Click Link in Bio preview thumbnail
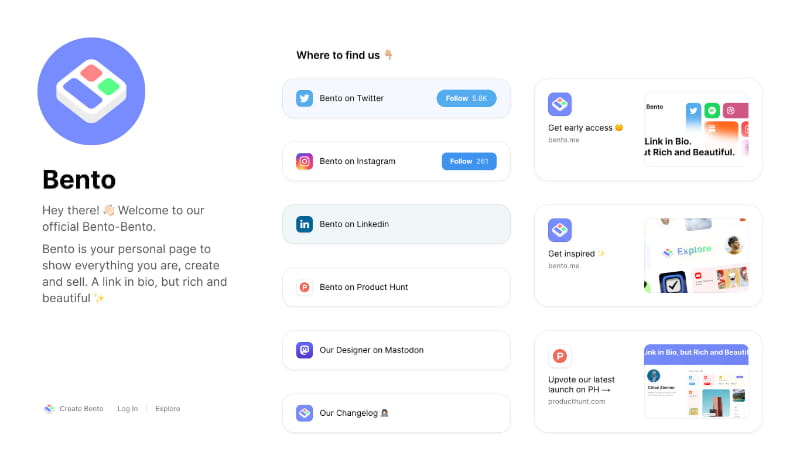The height and width of the screenshot is (449, 800). tap(696, 130)
